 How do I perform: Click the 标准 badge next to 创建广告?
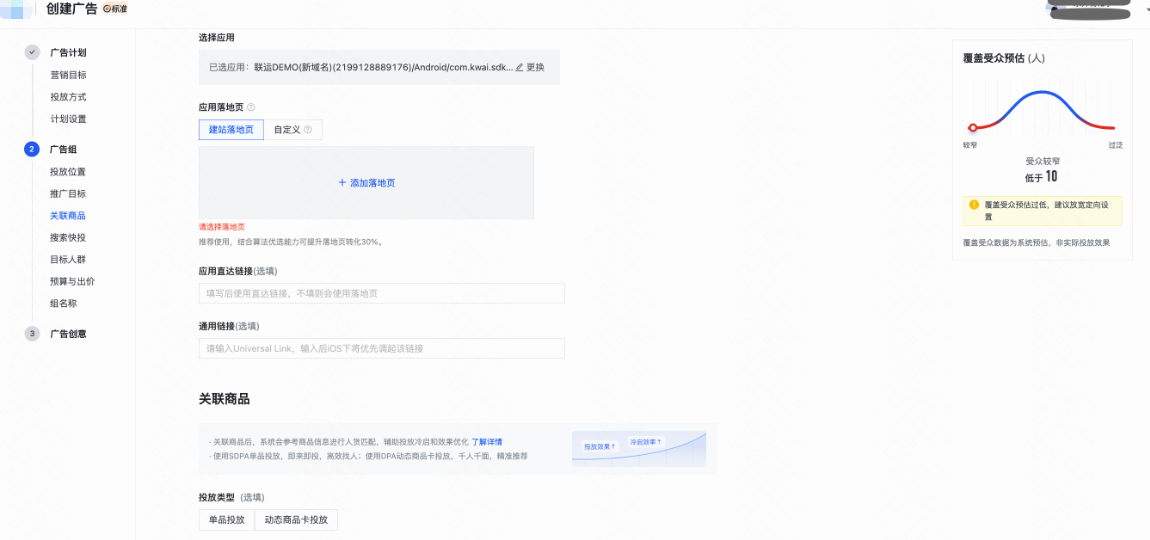115,9
